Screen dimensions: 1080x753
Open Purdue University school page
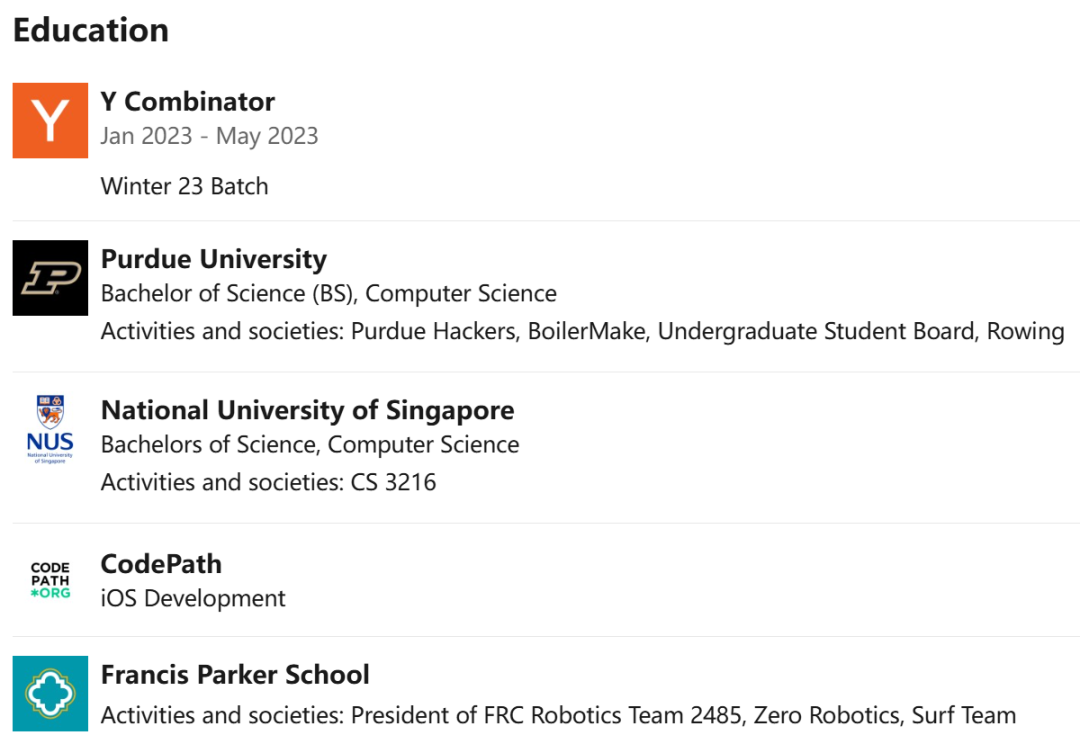pos(214,259)
